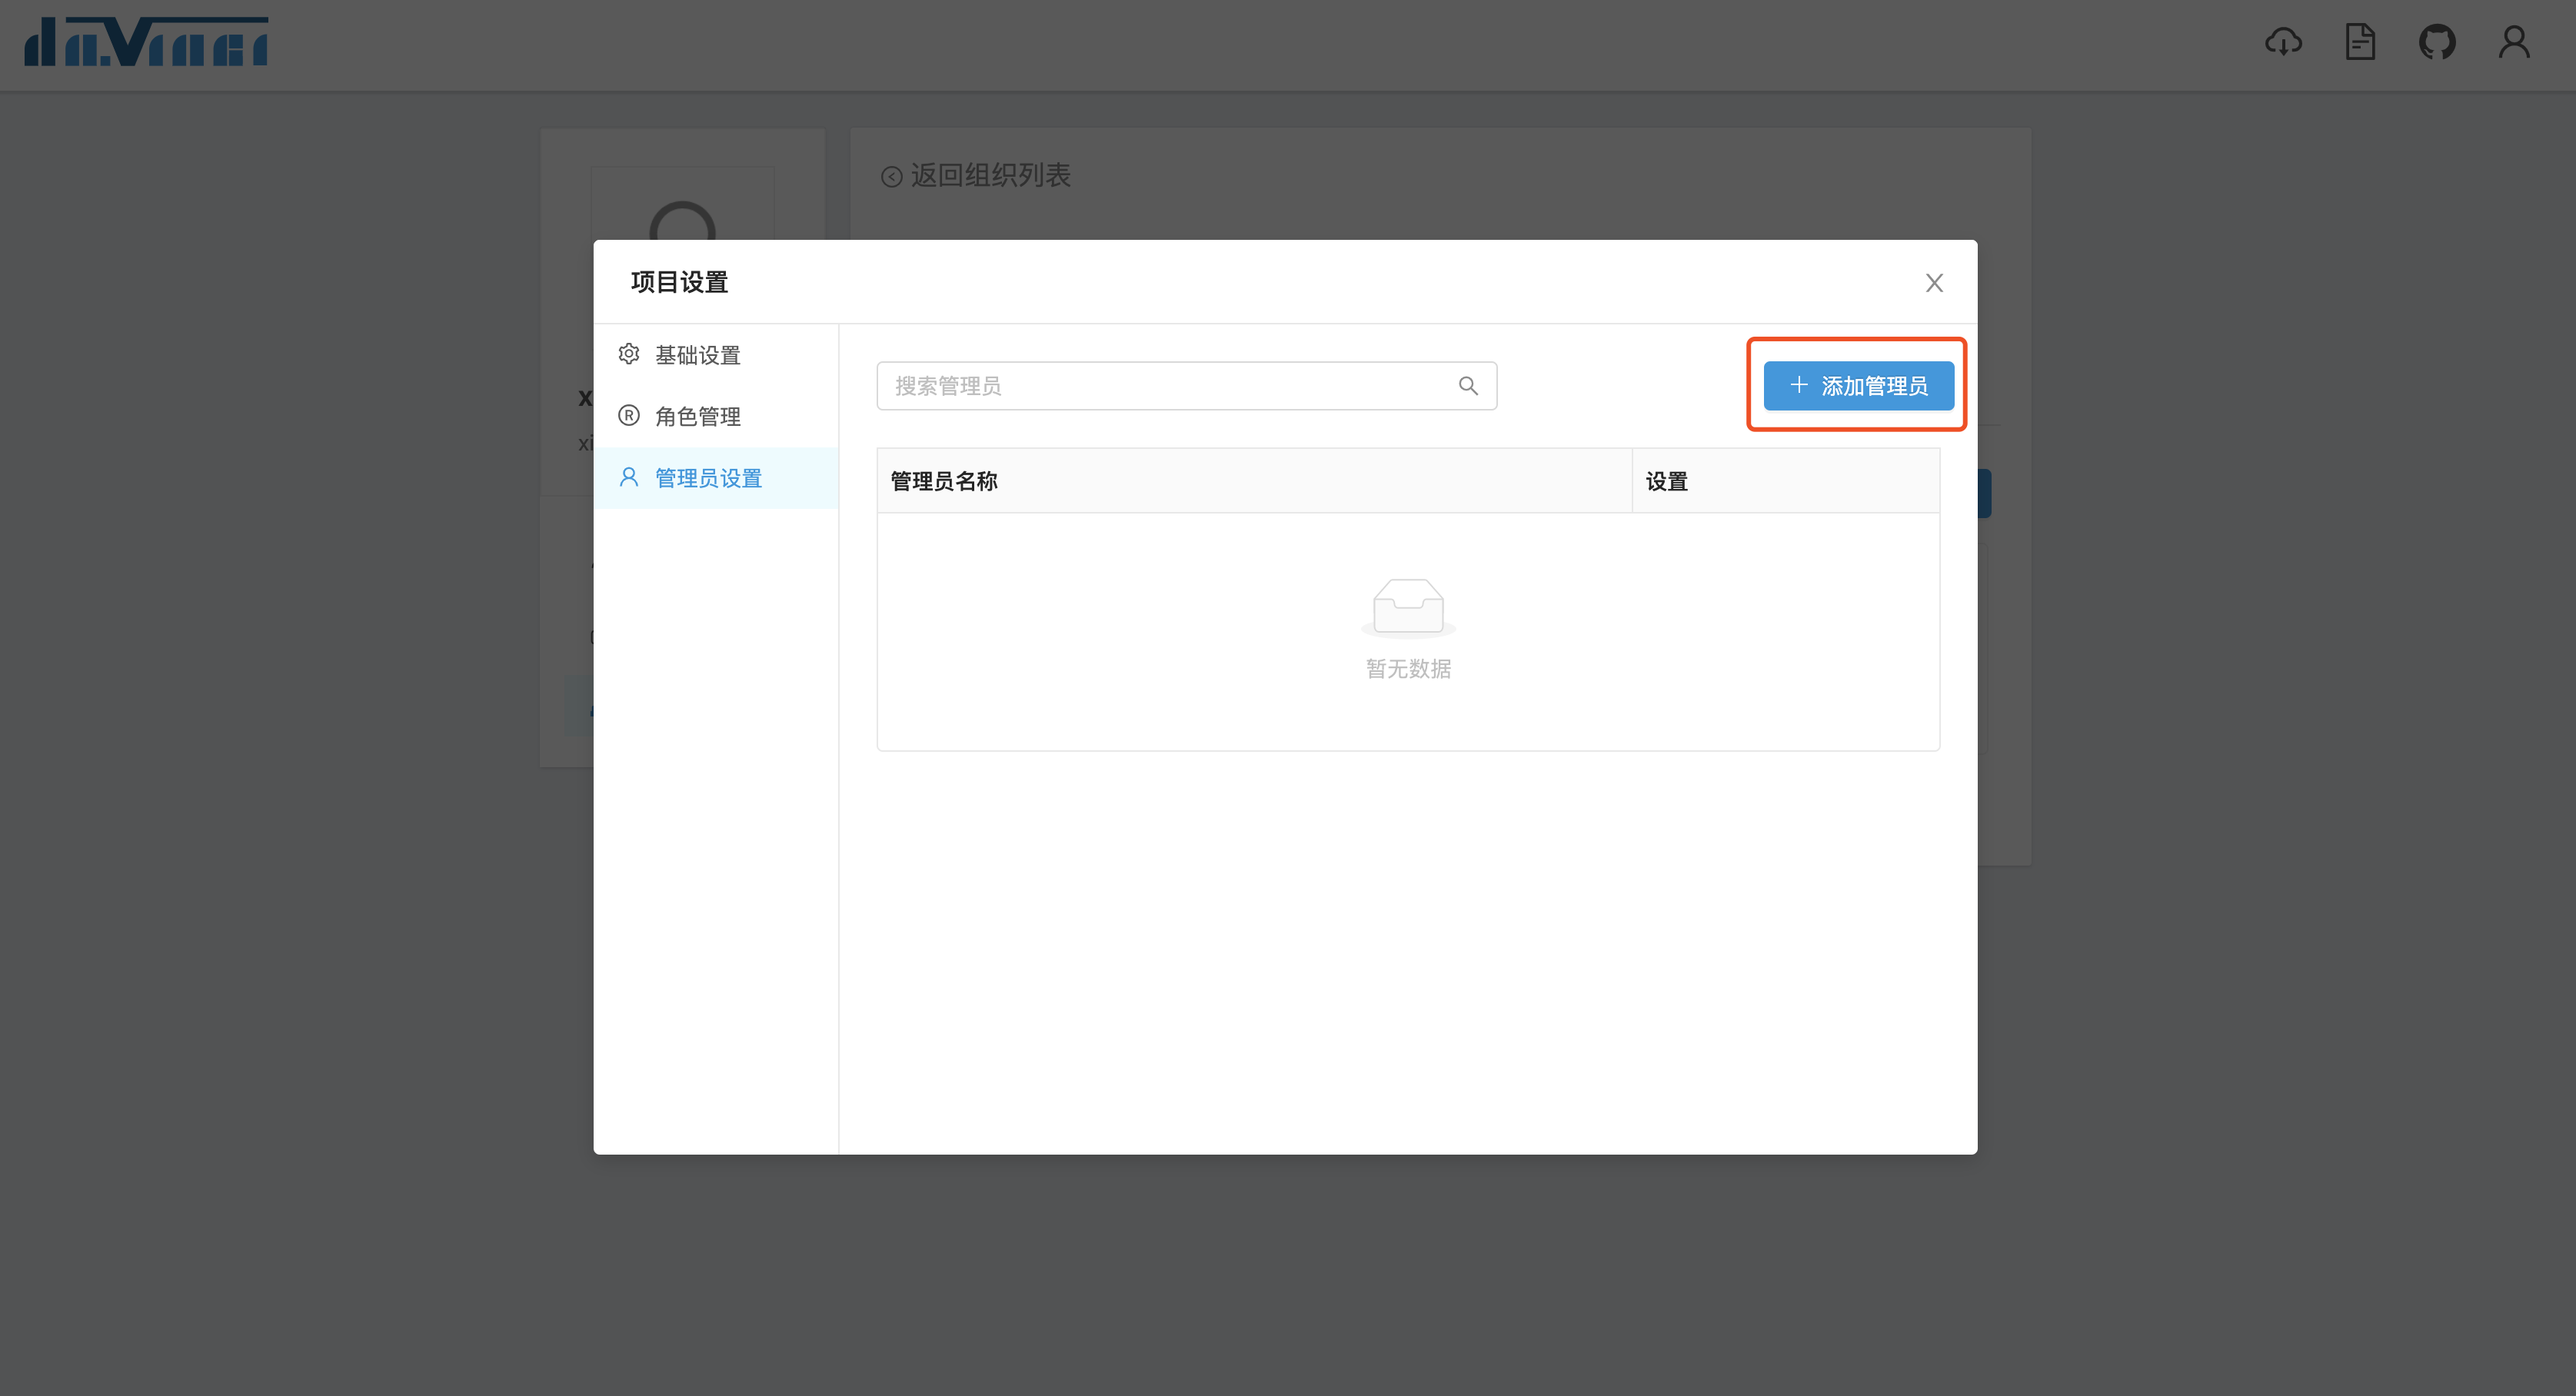2576x1396 pixels.
Task: Click the search magnifier icon
Action: point(1467,386)
